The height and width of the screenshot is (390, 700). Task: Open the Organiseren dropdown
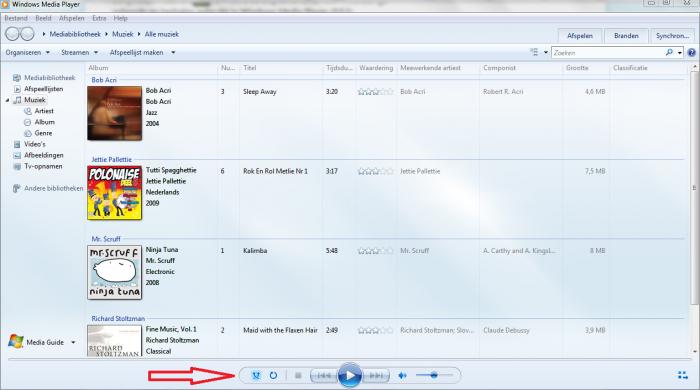click(x=28, y=53)
